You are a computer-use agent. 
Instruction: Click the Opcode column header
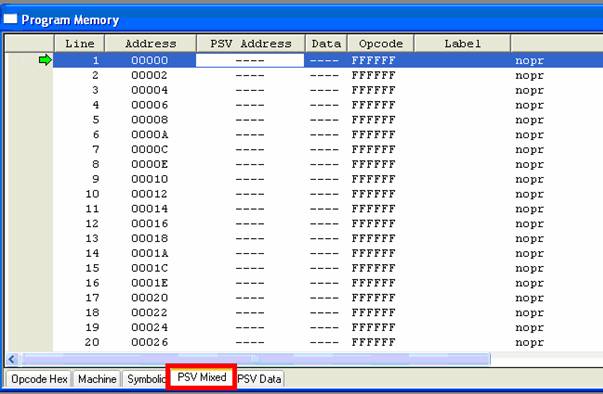[381, 43]
